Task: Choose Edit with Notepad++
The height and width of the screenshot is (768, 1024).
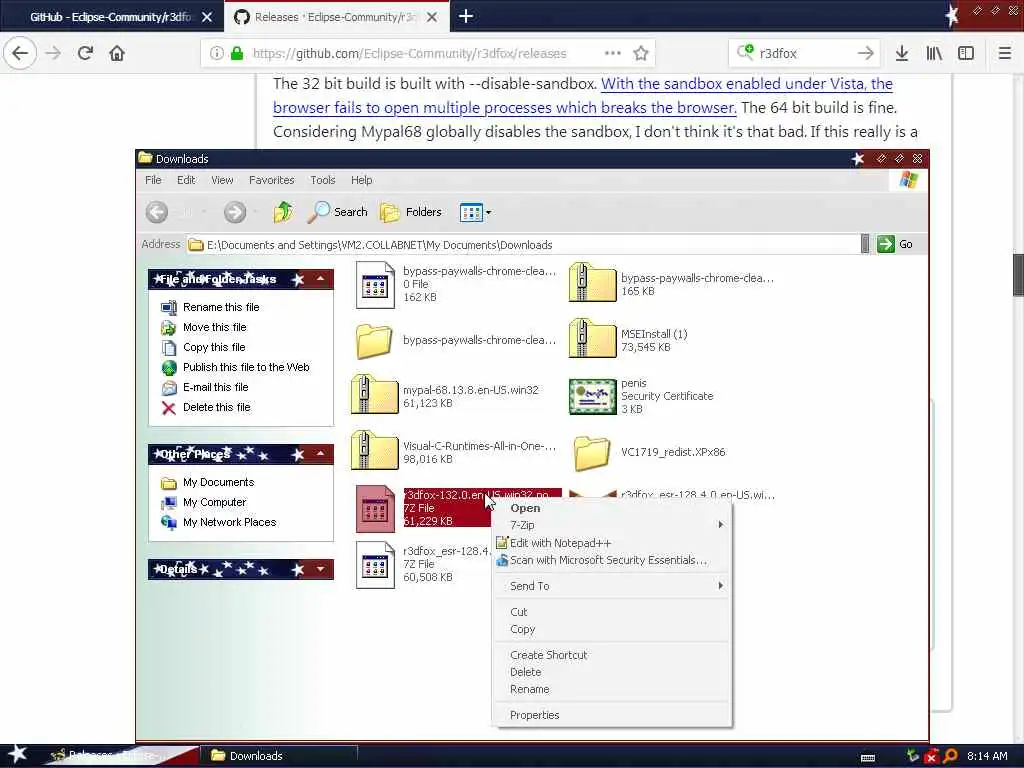Action: pyautogui.click(x=612, y=543)
